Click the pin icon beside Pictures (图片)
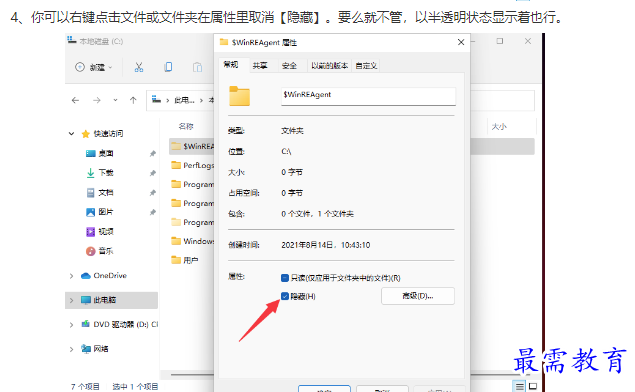Screen dimensions: 635x392 coord(153,212)
